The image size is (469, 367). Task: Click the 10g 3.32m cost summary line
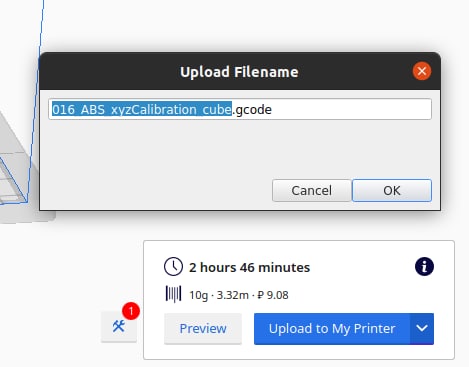tap(239, 295)
